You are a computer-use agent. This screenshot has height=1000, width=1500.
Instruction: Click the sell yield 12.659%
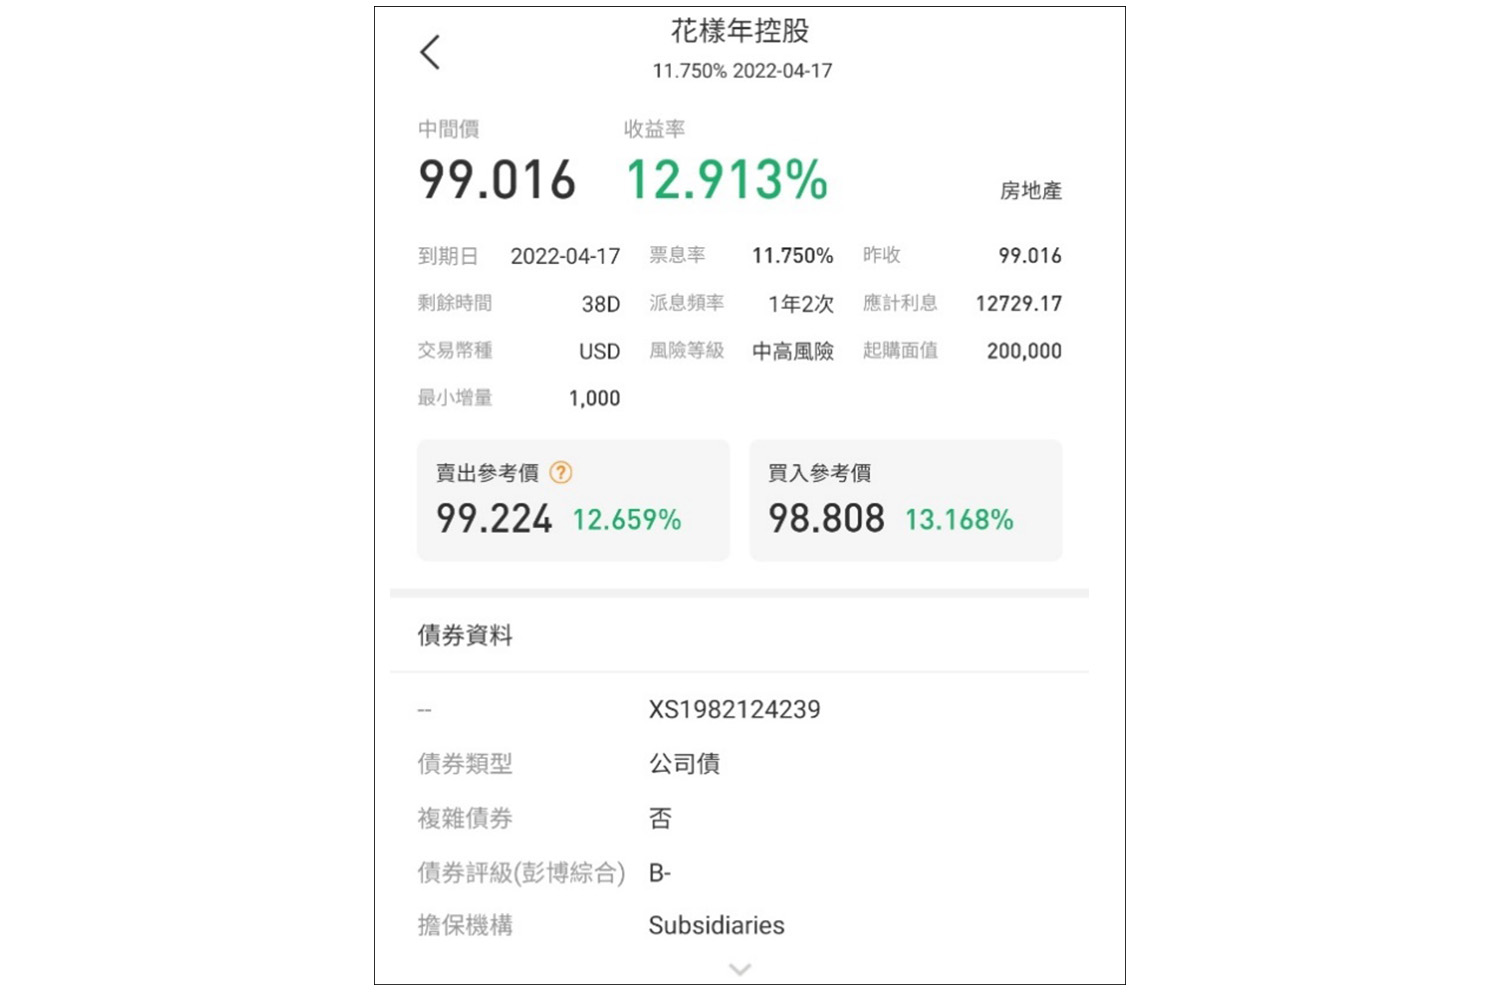(x=627, y=520)
